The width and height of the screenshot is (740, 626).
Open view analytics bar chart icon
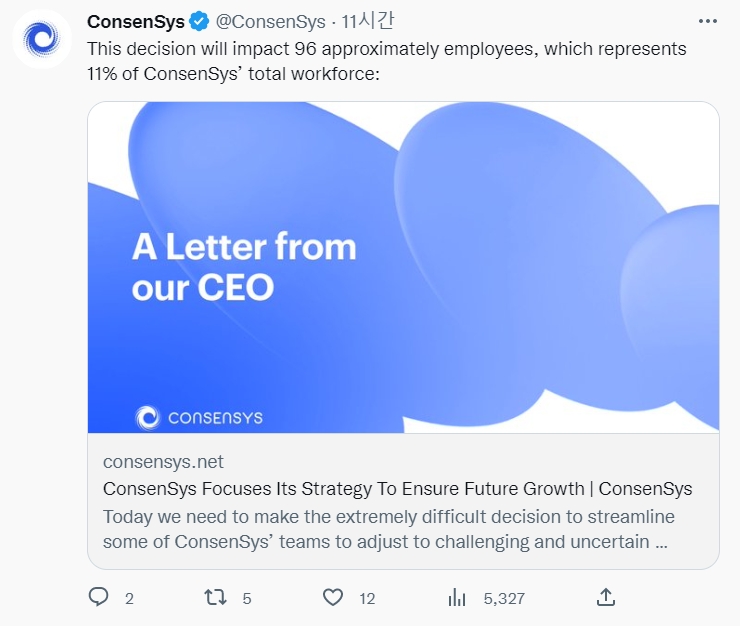457,597
